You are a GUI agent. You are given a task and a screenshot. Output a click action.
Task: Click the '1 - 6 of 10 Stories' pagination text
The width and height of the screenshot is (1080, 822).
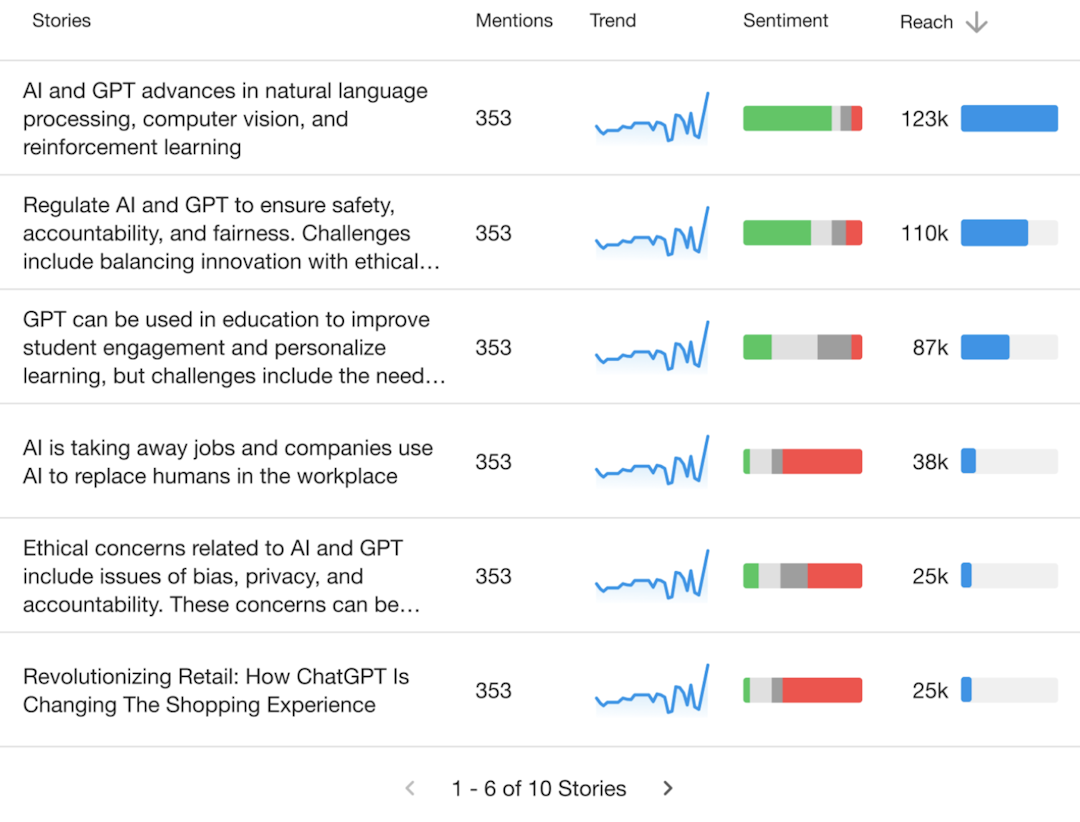(x=539, y=789)
